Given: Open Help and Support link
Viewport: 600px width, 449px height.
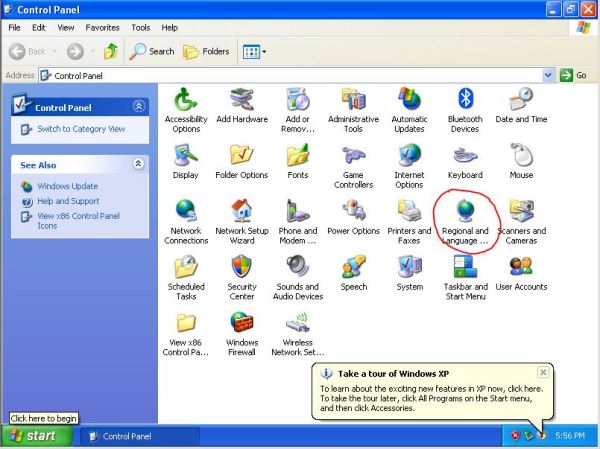Looking at the screenshot, I should point(68,201).
